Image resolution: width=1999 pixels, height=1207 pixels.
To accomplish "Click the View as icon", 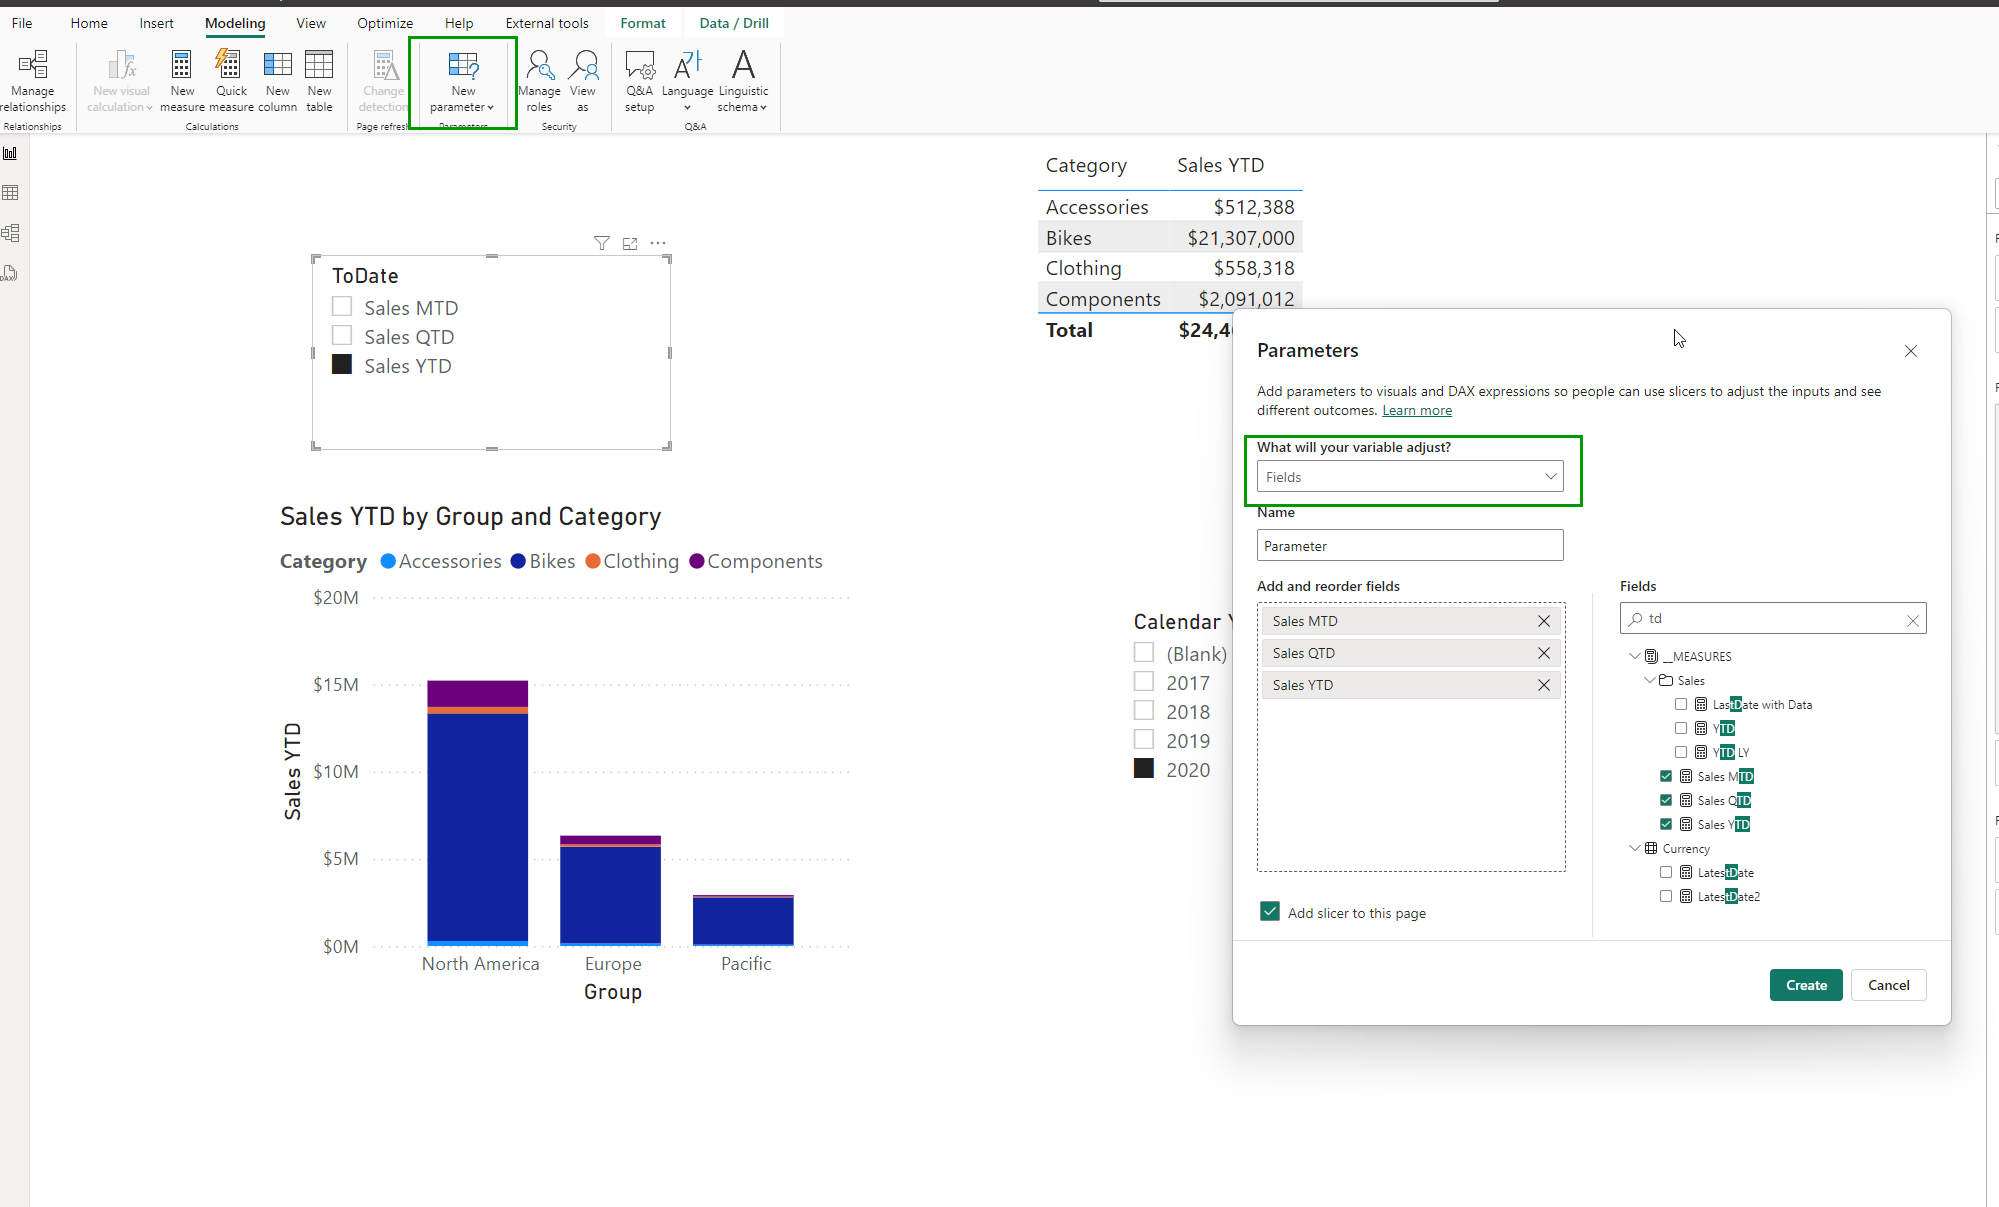I will coord(583,64).
